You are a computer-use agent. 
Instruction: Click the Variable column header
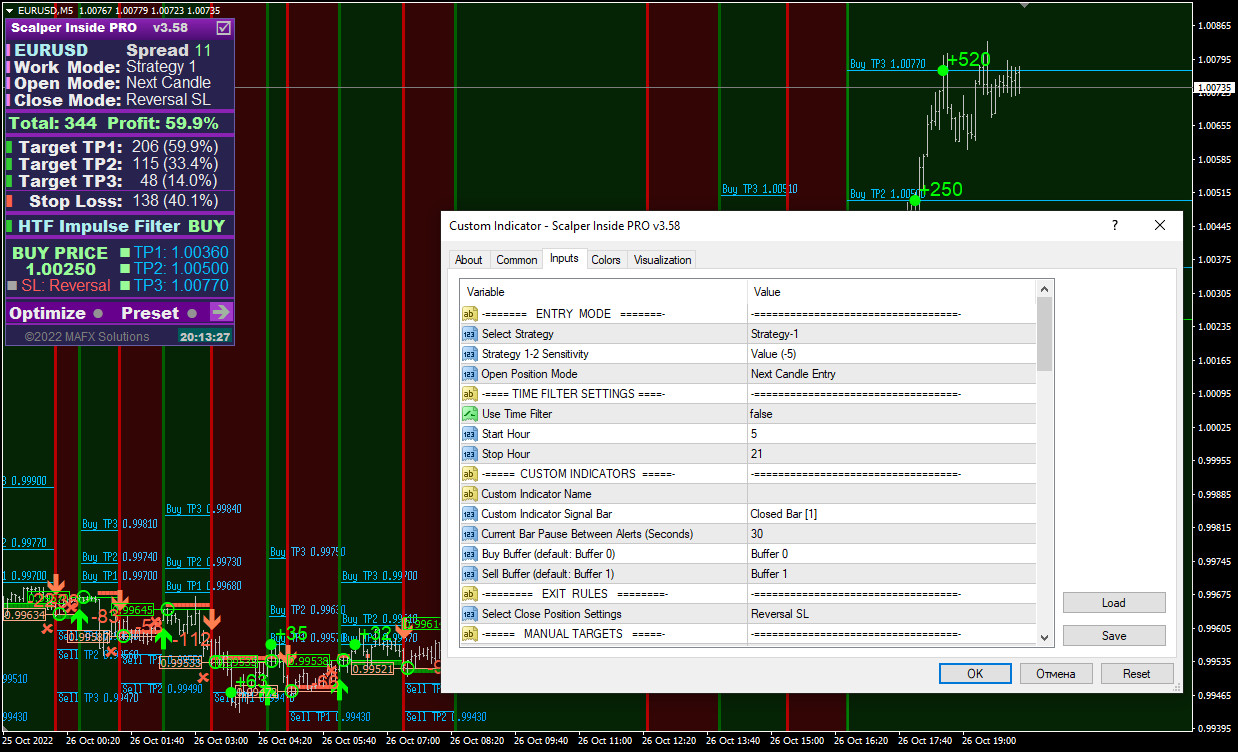coord(604,292)
